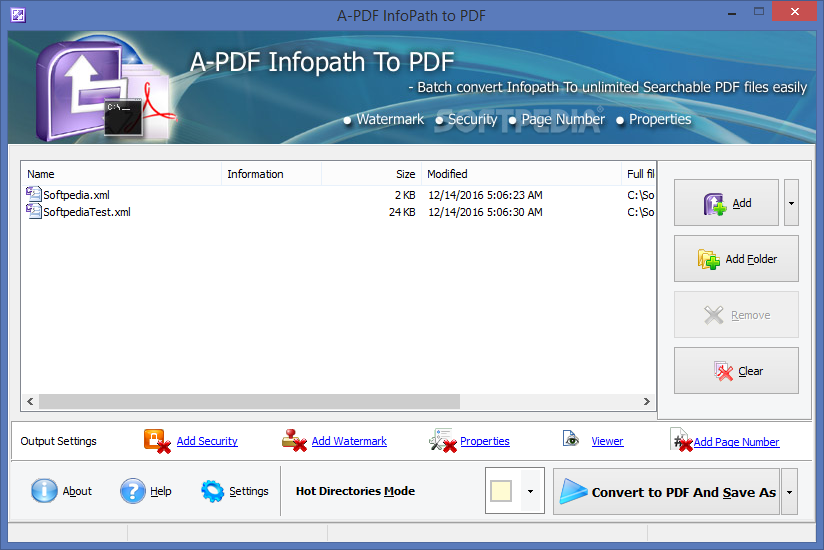This screenshot has width=824, height=550.
Task: Click the Help question mark icon
Action: pyautogui.click(x=132, y=491)
